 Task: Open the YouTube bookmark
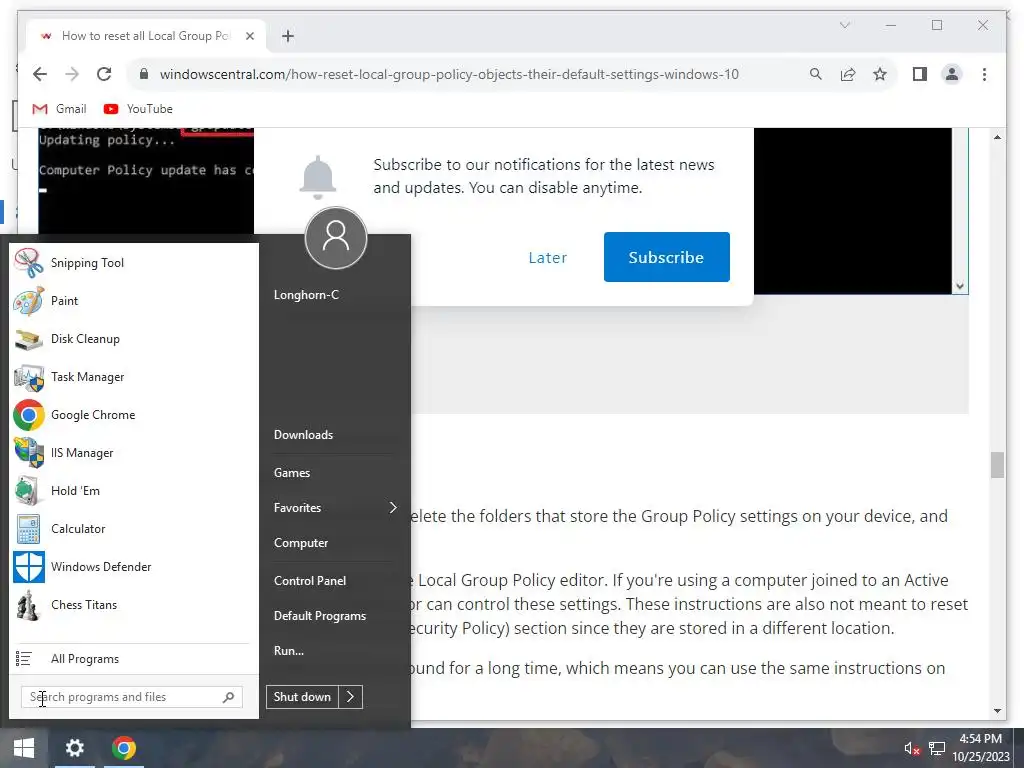pyautogui.click(x=138, y=109)
